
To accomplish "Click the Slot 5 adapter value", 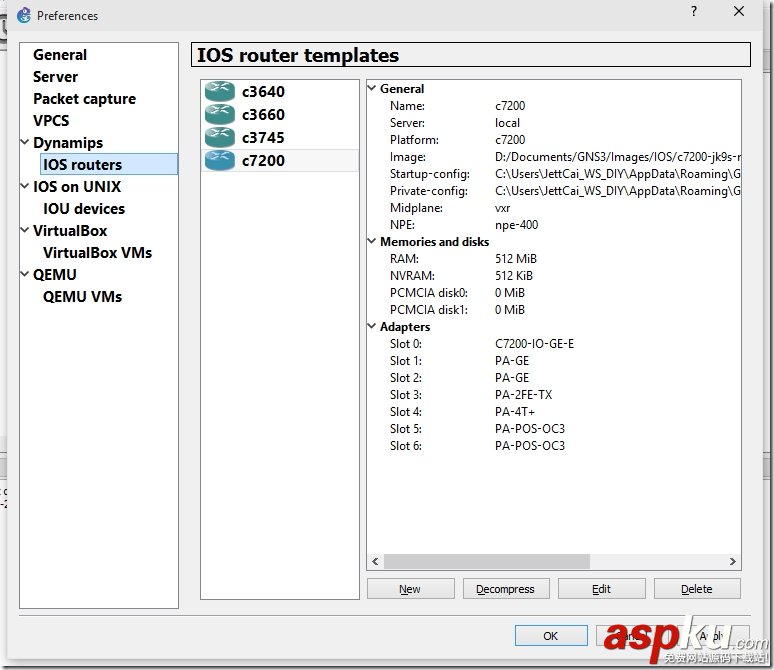I will tap(530, 429).
